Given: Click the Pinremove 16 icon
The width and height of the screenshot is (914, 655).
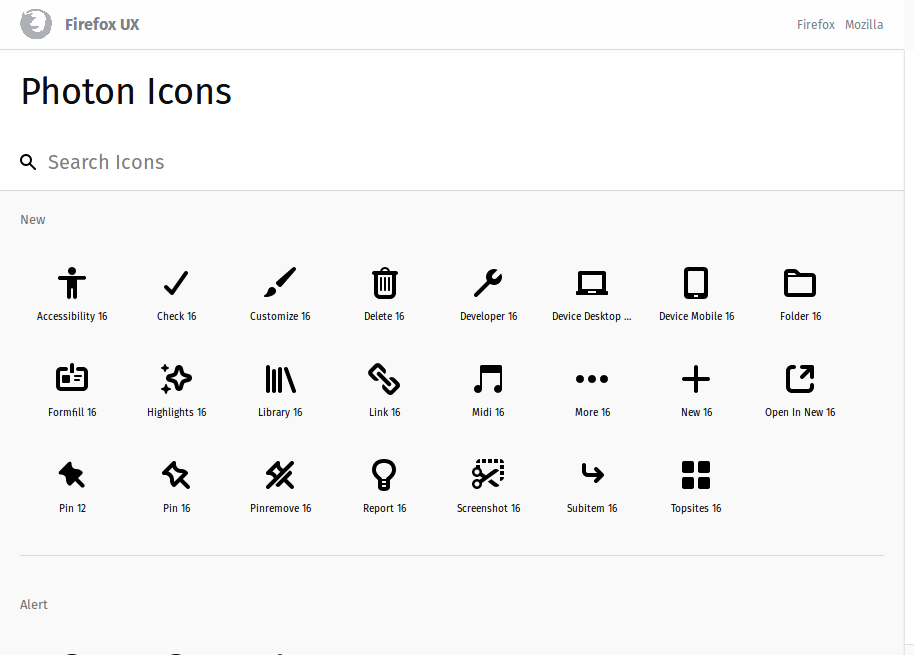Looking at the screenshot, I should point(280,475).
